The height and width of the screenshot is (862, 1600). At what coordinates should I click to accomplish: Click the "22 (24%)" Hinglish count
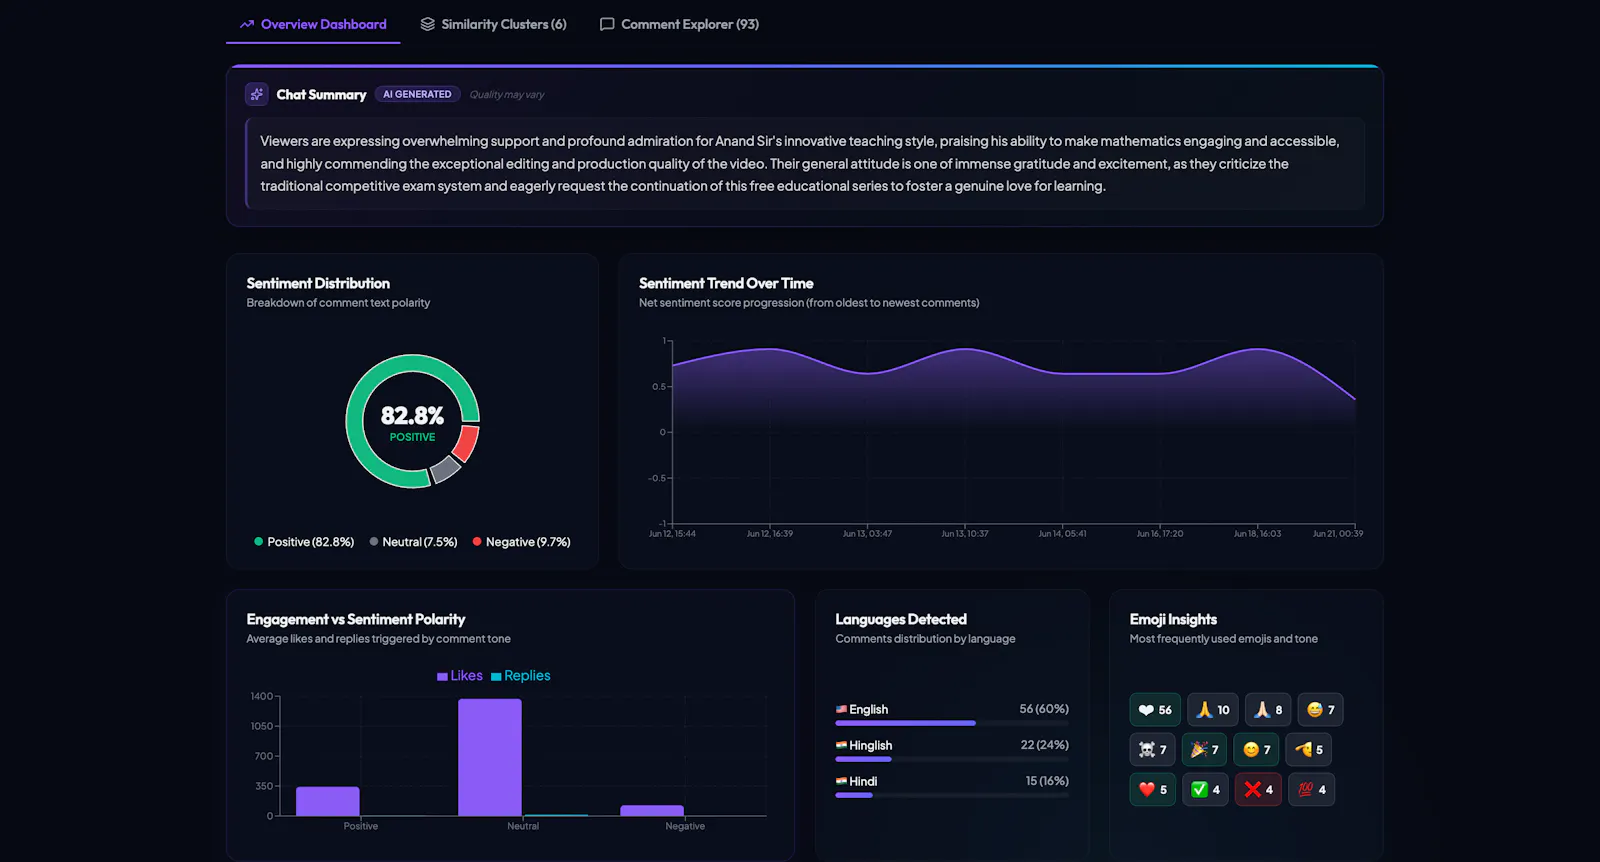tap(1045, 745)
